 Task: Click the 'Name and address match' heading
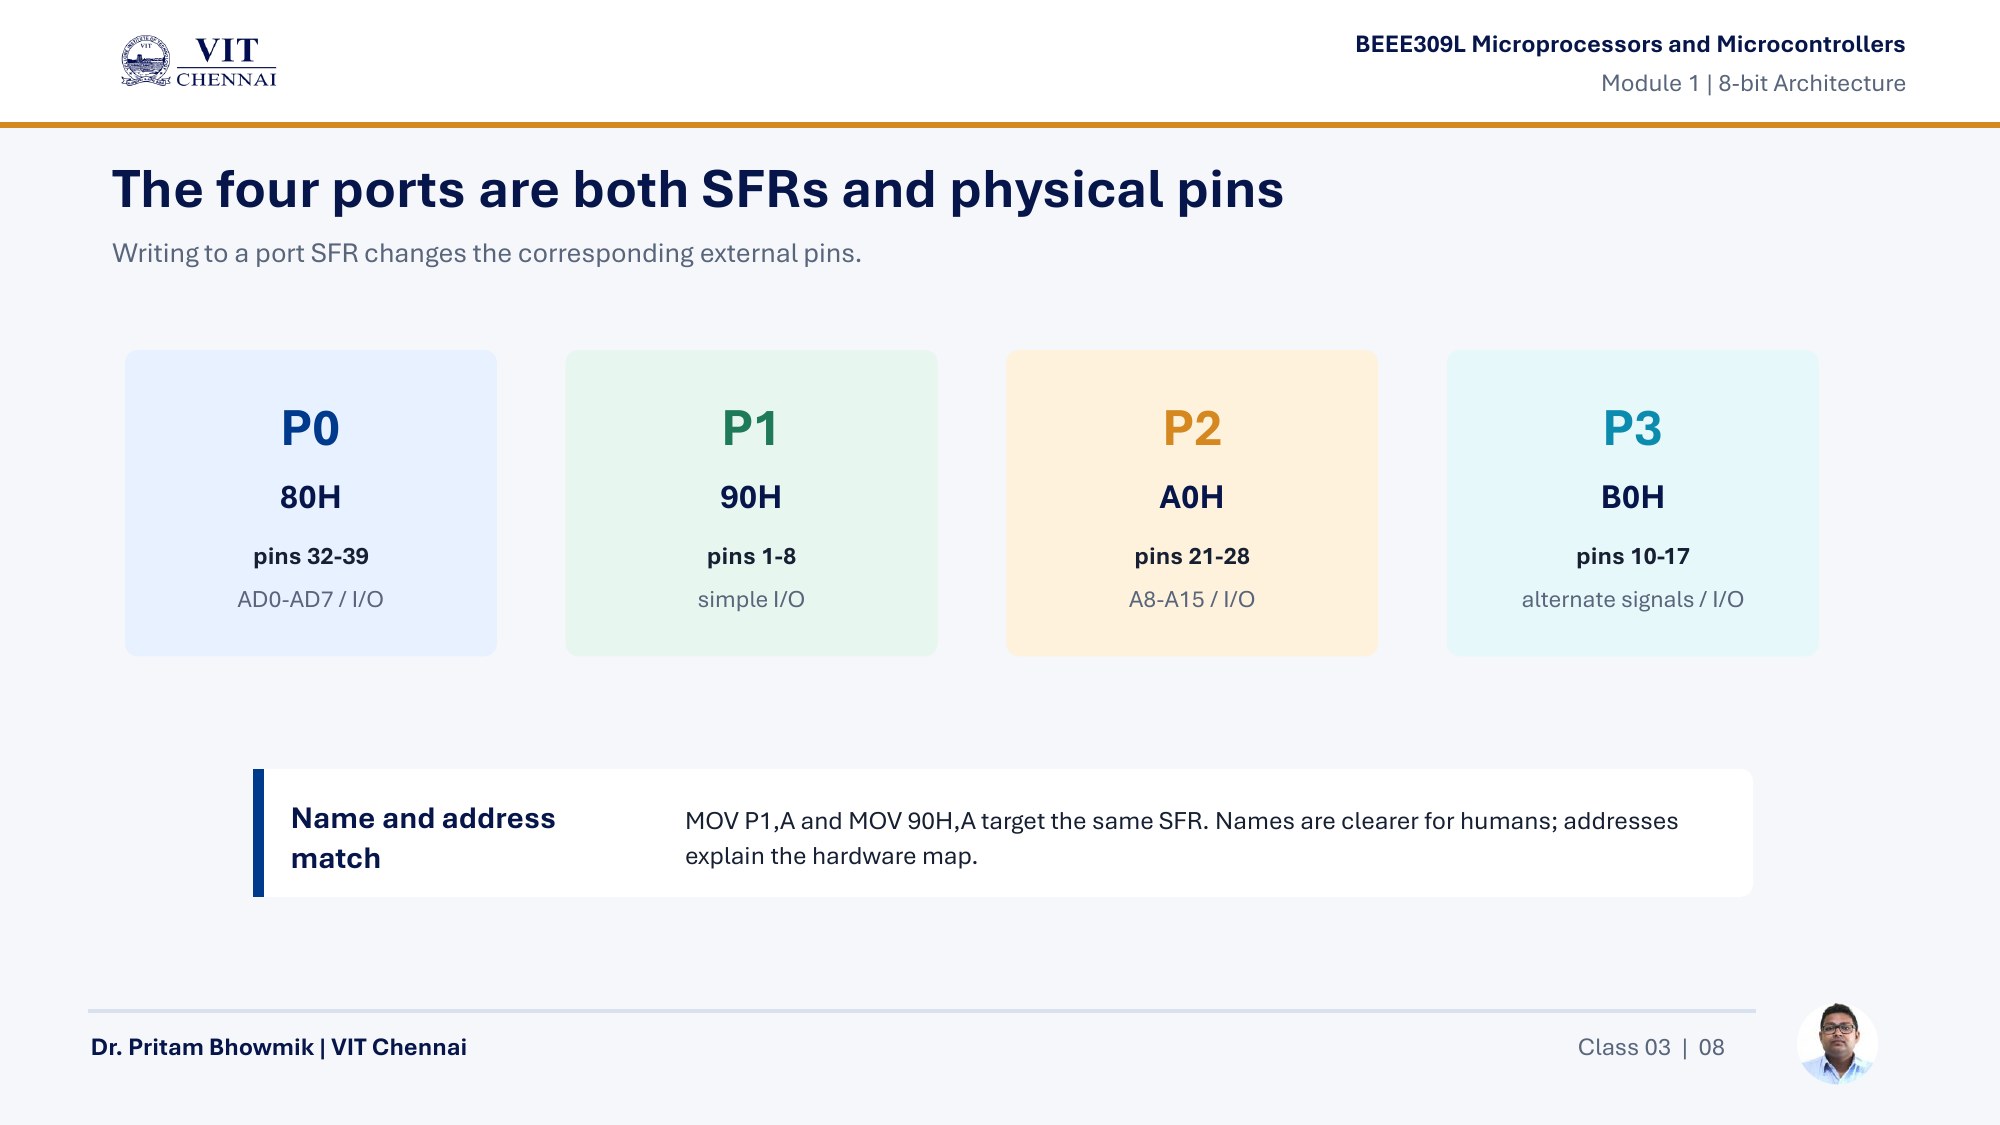(x=423, y=838)
